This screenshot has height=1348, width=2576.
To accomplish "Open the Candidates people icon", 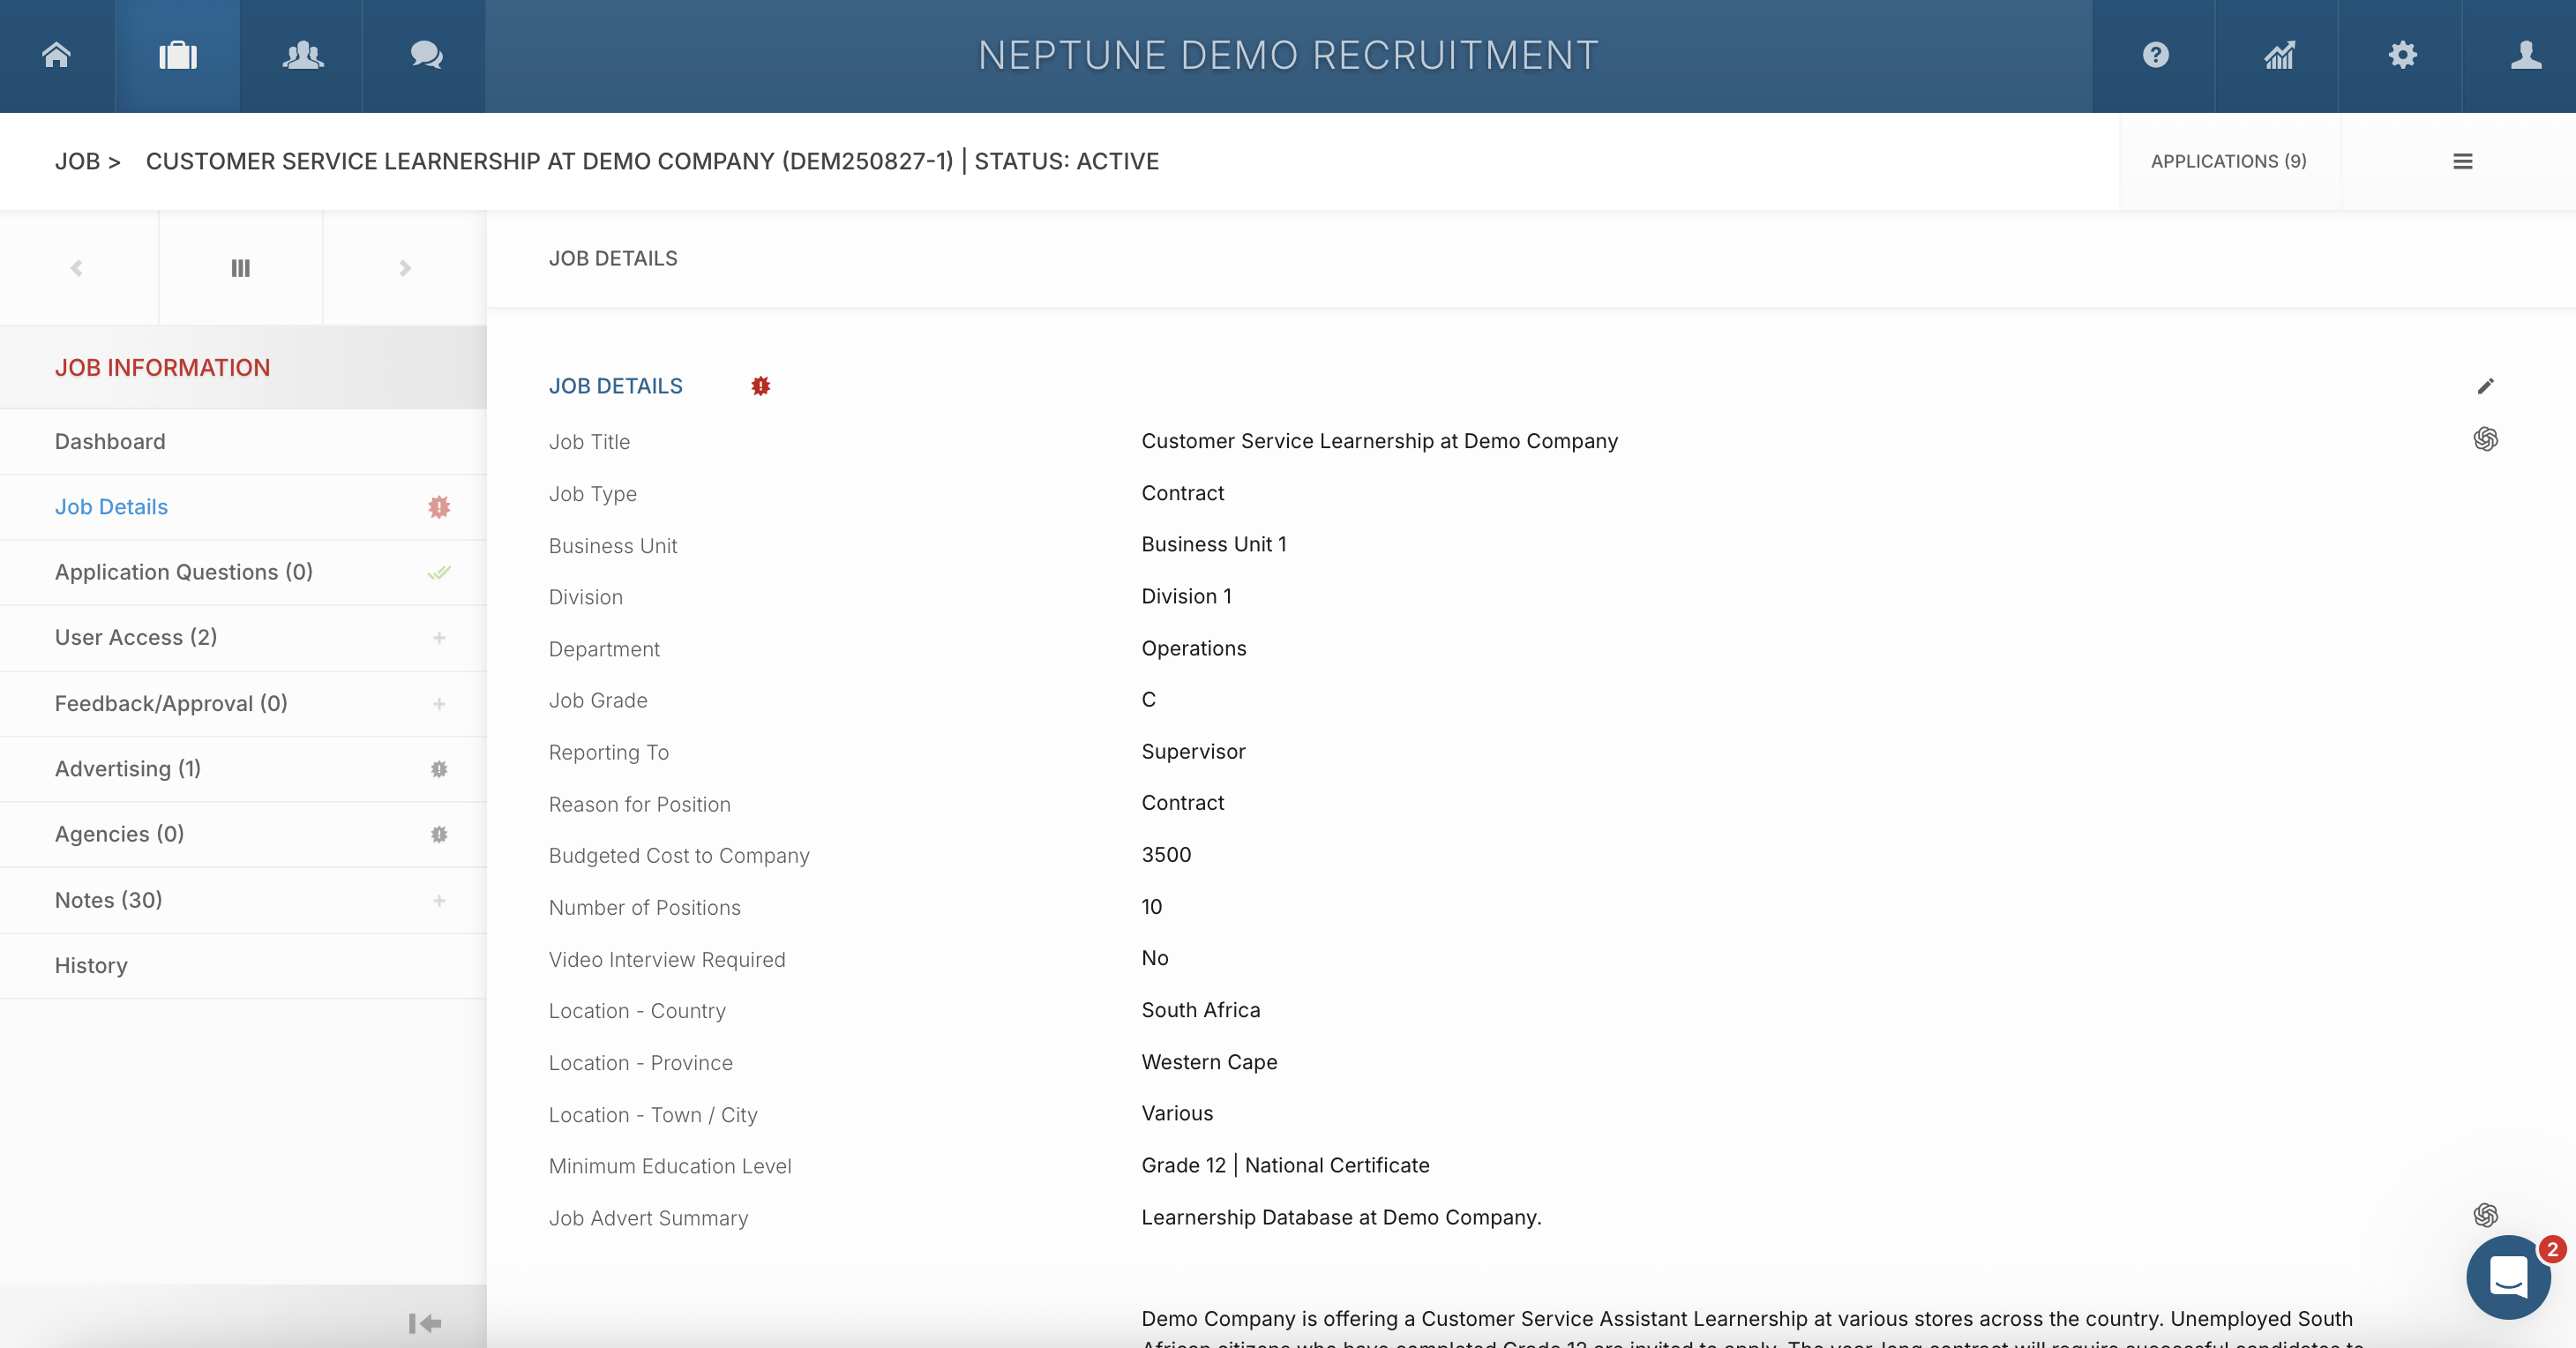I will pos(302,55).
